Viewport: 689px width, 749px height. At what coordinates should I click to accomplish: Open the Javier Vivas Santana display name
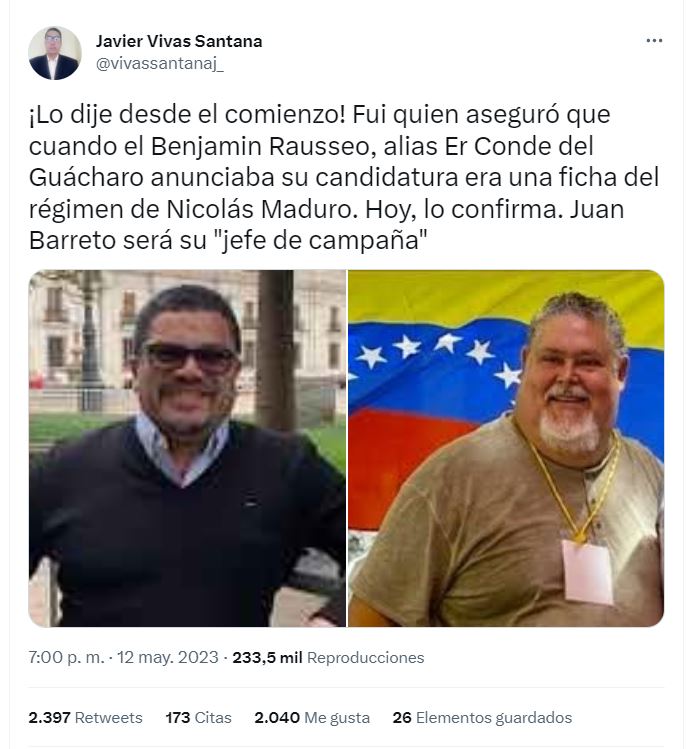pyautogui.click(x=179, y=42)
